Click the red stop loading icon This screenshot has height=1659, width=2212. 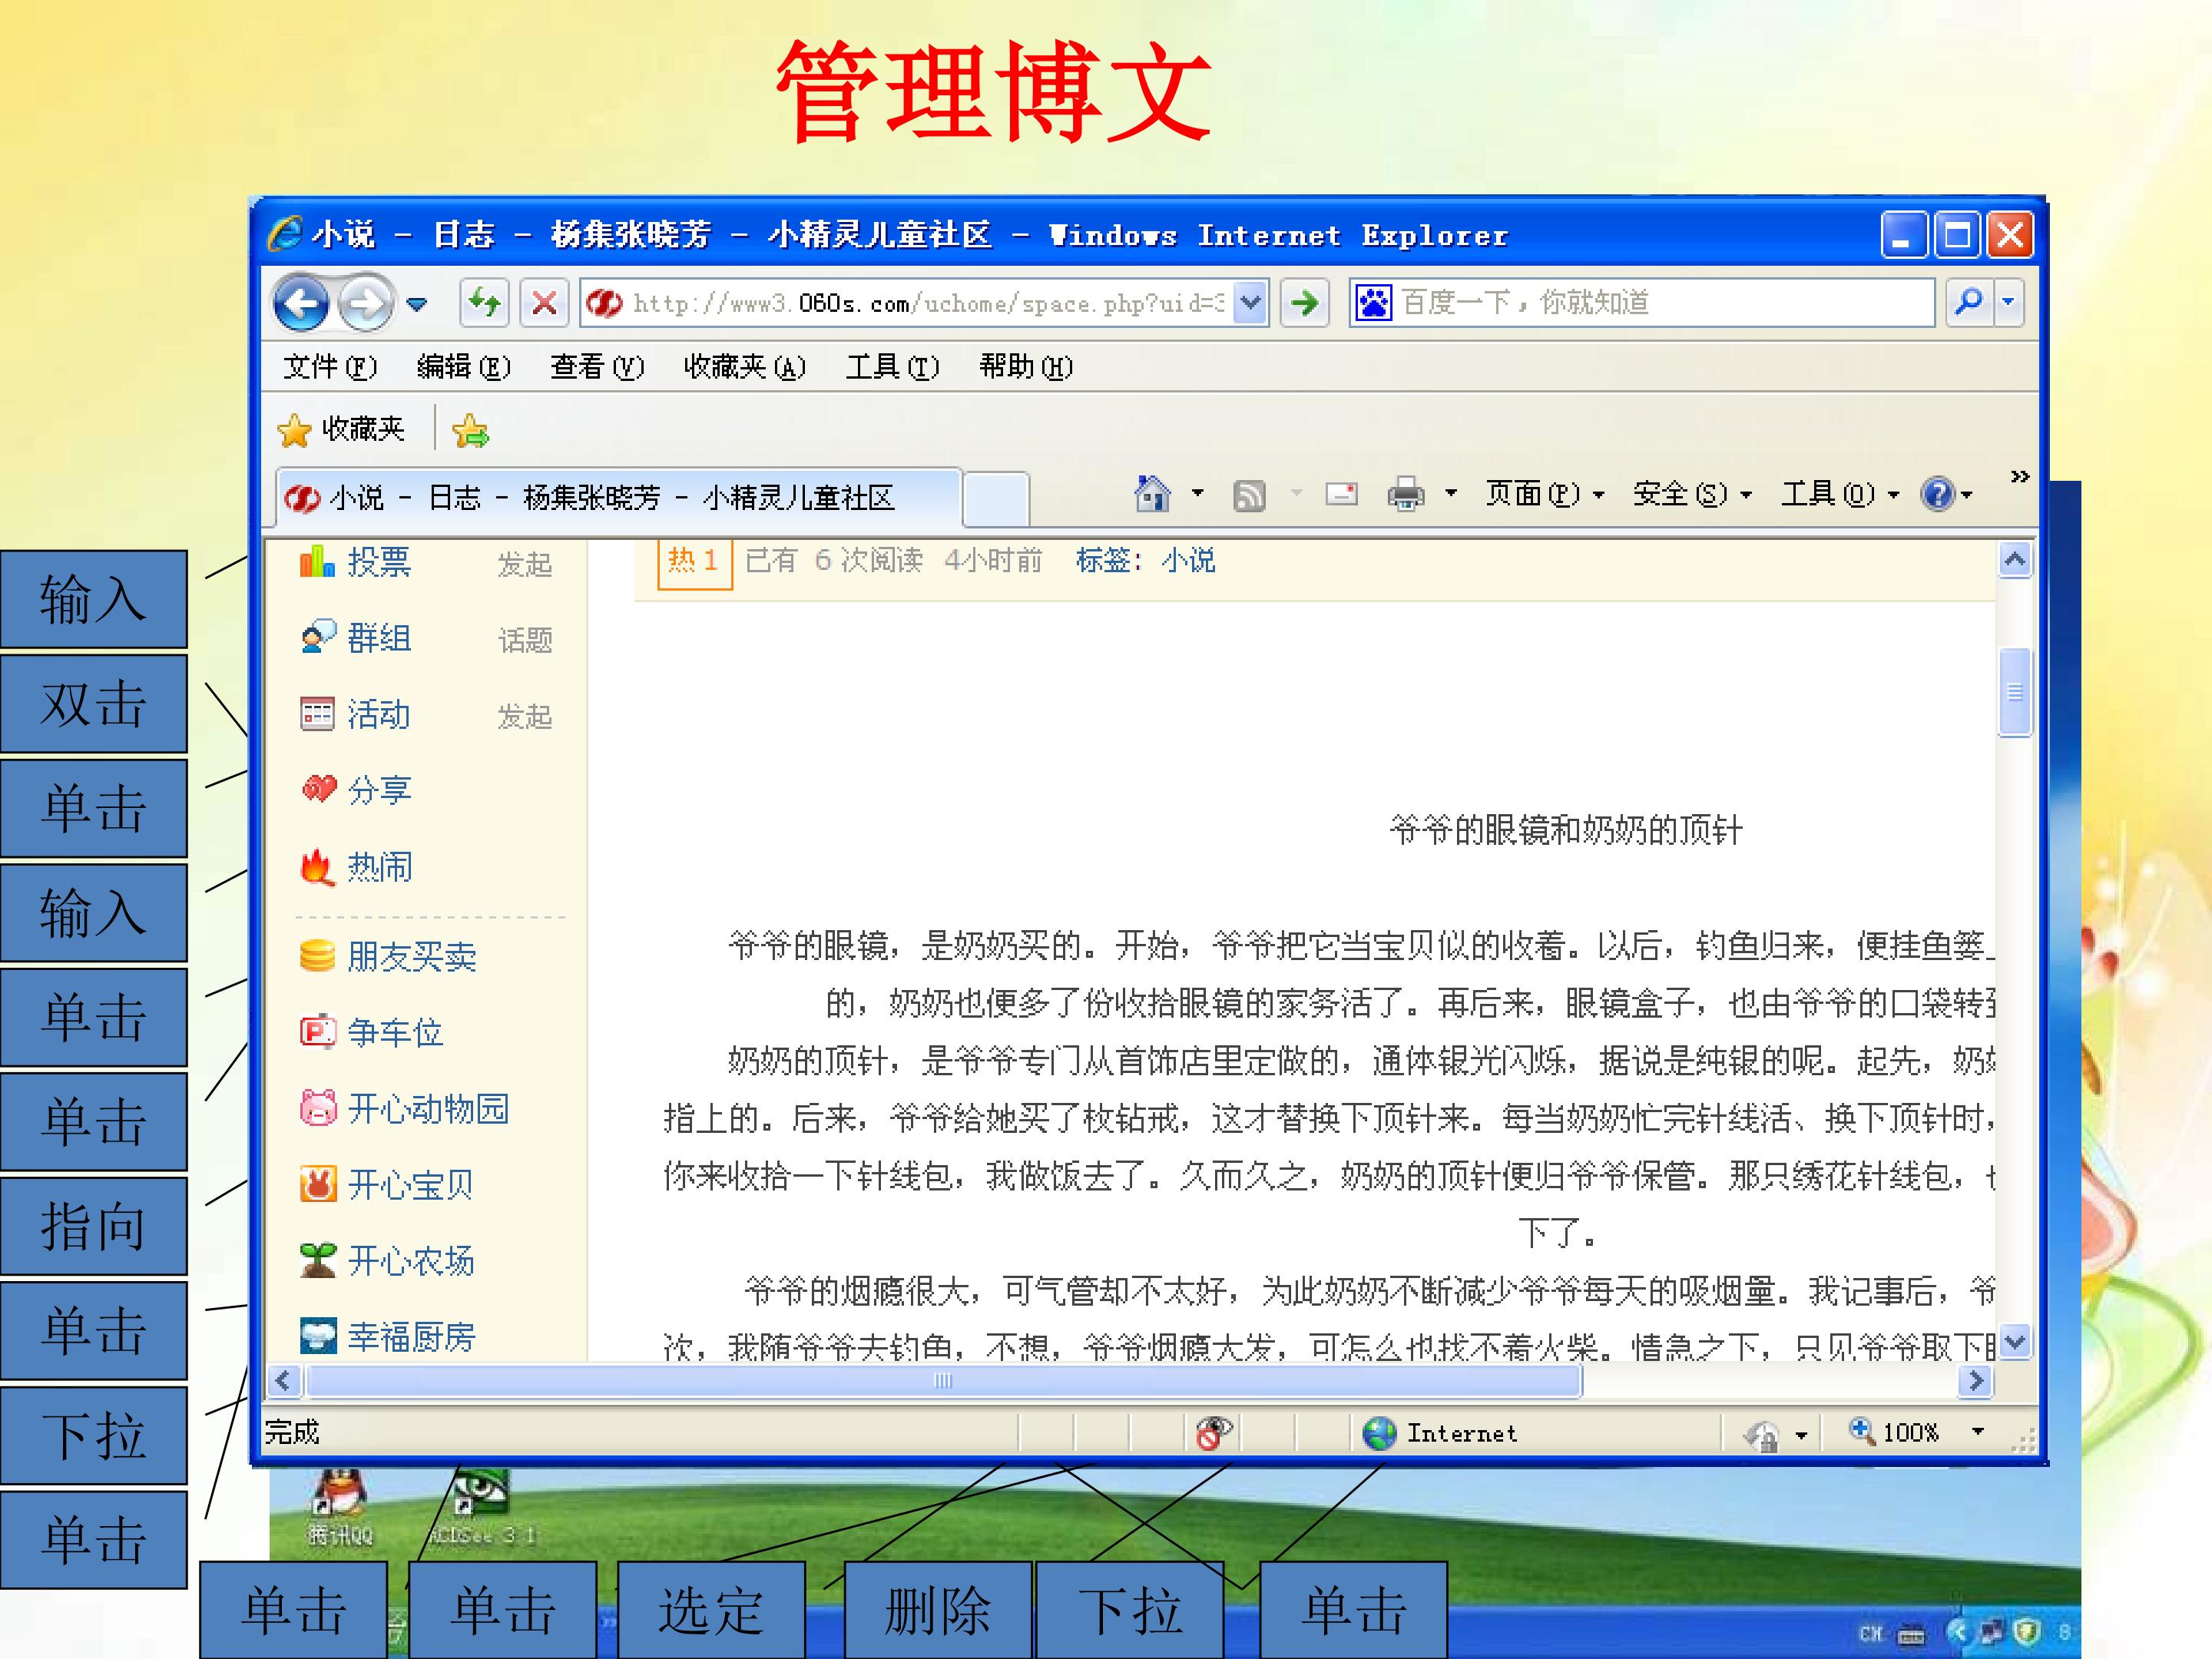click(544, 303)
